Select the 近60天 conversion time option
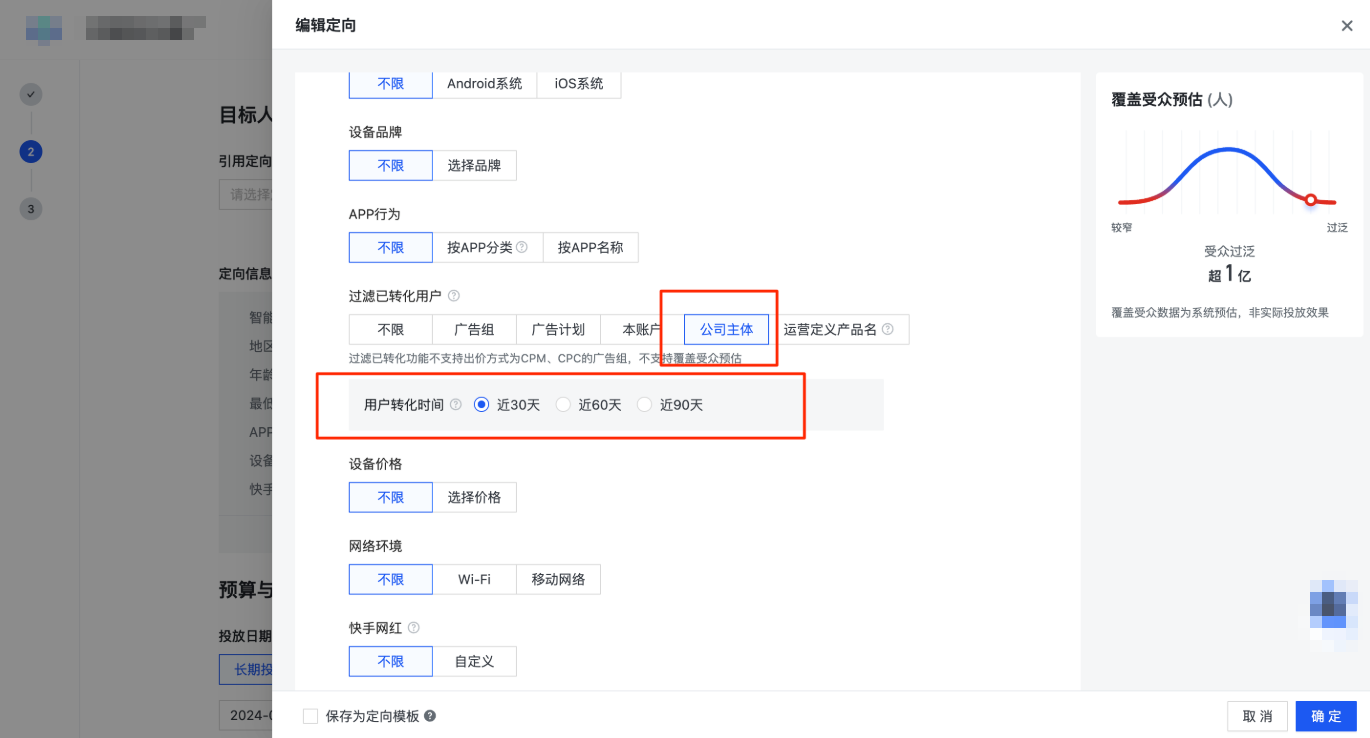This screenshot has height=738, width=1370. pyautogui.click(x=564, y=404)
